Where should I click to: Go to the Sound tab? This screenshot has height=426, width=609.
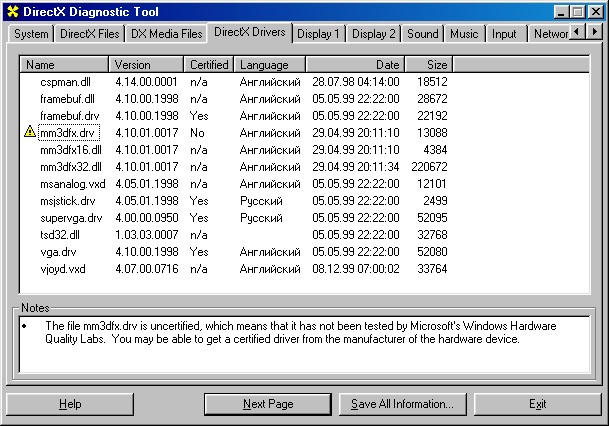coord(422,34)
